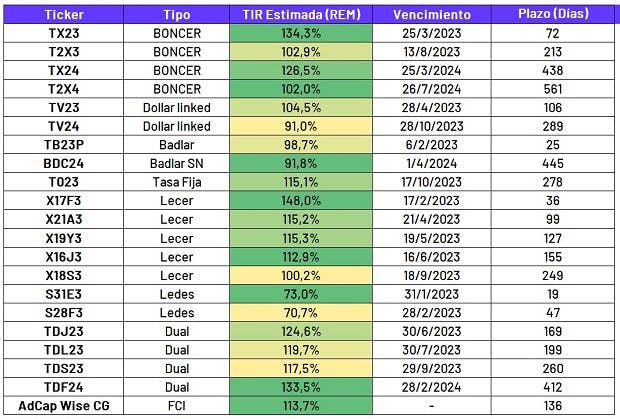Screen dimensions: 620x419
Task: Select the Tasa Fija type cell
Action: click(x=183, y=184)
